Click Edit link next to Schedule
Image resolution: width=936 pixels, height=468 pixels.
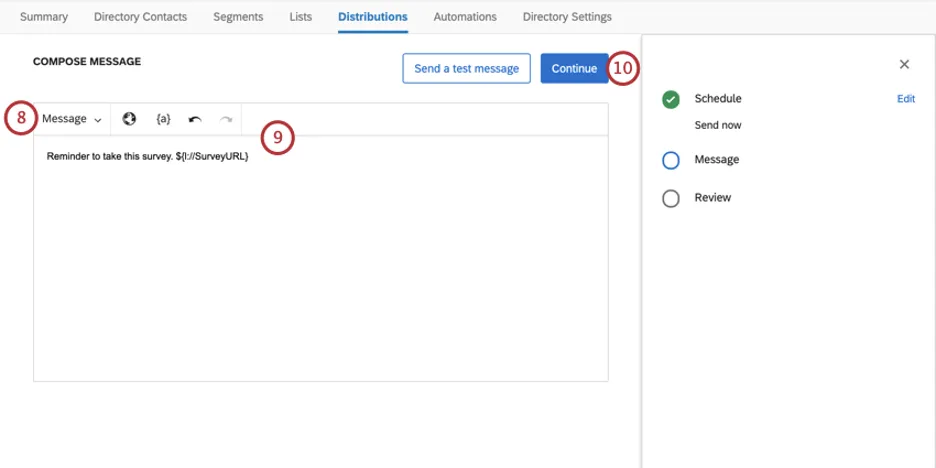pyautogui.click(x=906, y=98)
